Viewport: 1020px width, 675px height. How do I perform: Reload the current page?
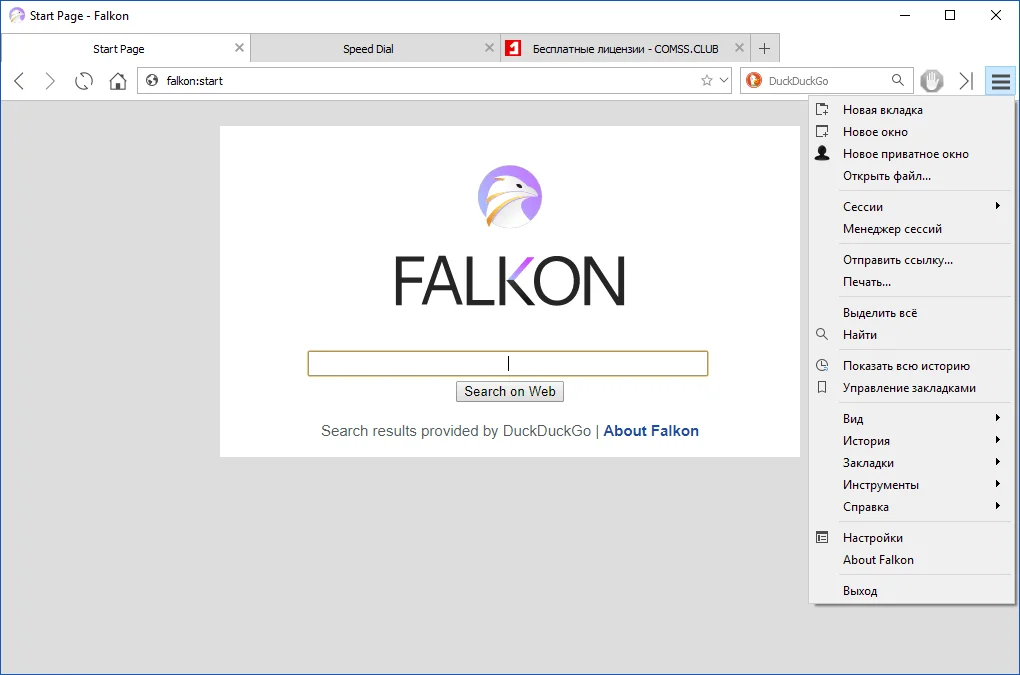tap(84, 81)
